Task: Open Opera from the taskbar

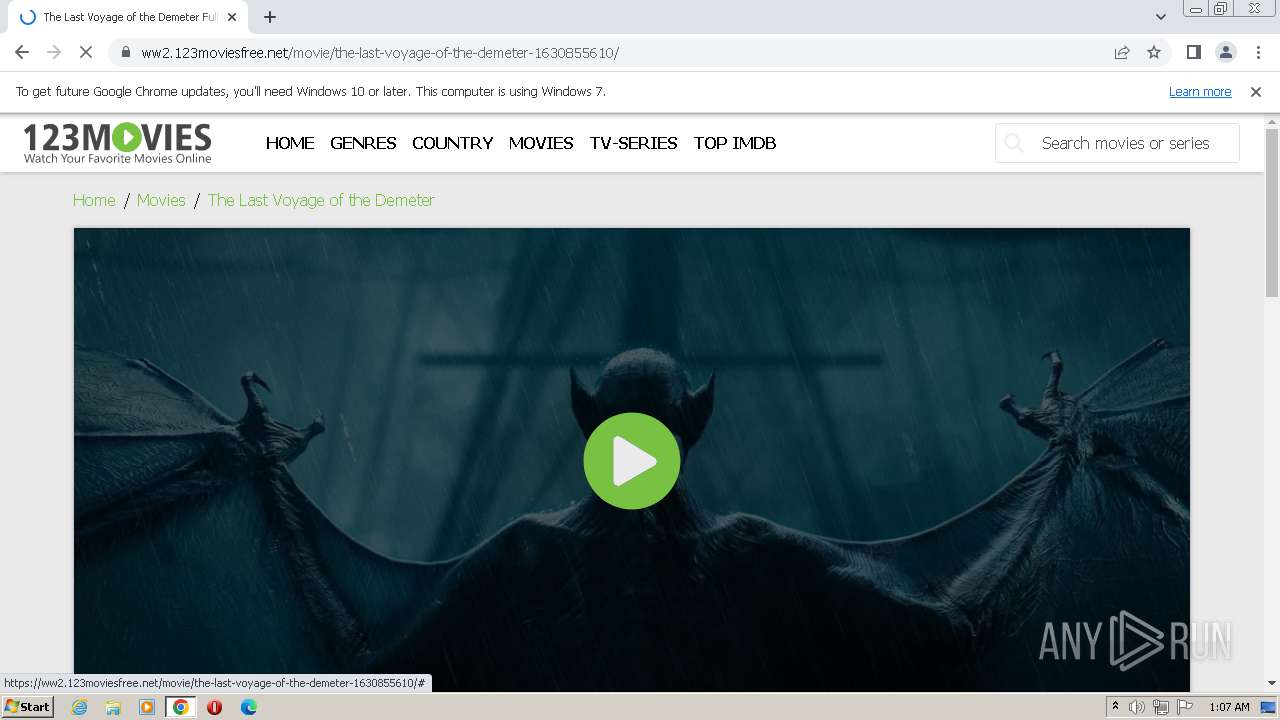Action: pos(214,707)
